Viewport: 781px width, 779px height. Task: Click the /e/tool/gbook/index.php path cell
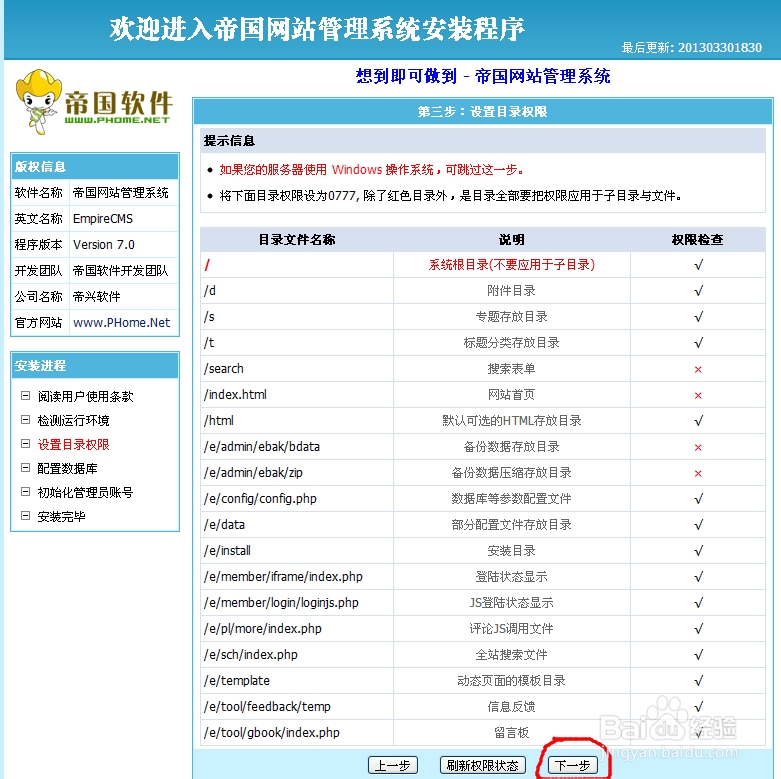(x=297, y=732)
